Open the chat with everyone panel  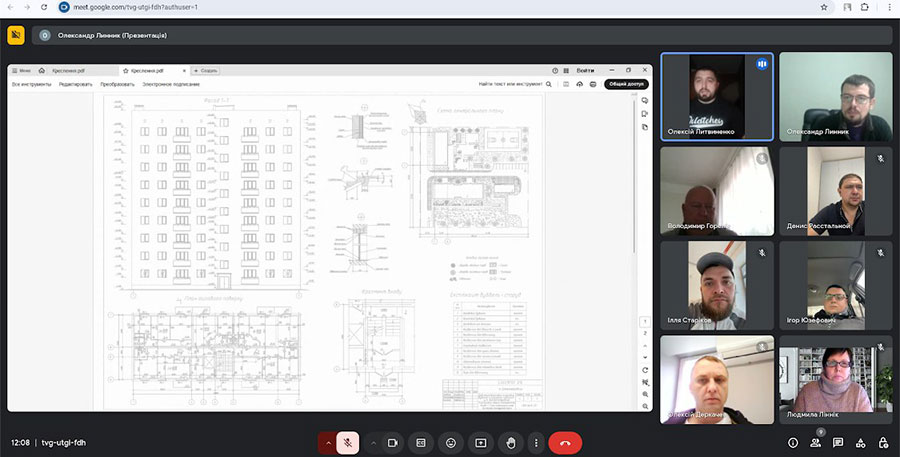(838, 442)
